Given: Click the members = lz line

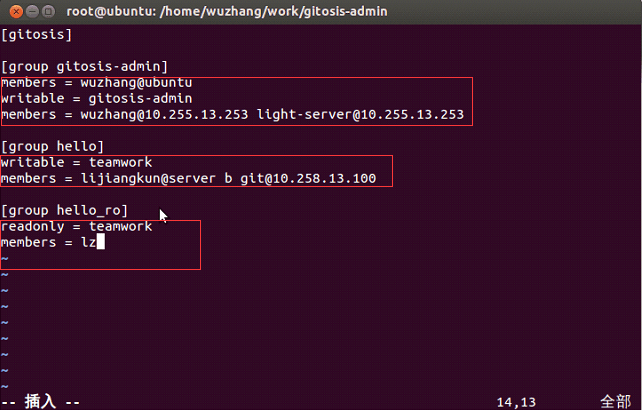Looking at the screenshot, I should point(48,242).
